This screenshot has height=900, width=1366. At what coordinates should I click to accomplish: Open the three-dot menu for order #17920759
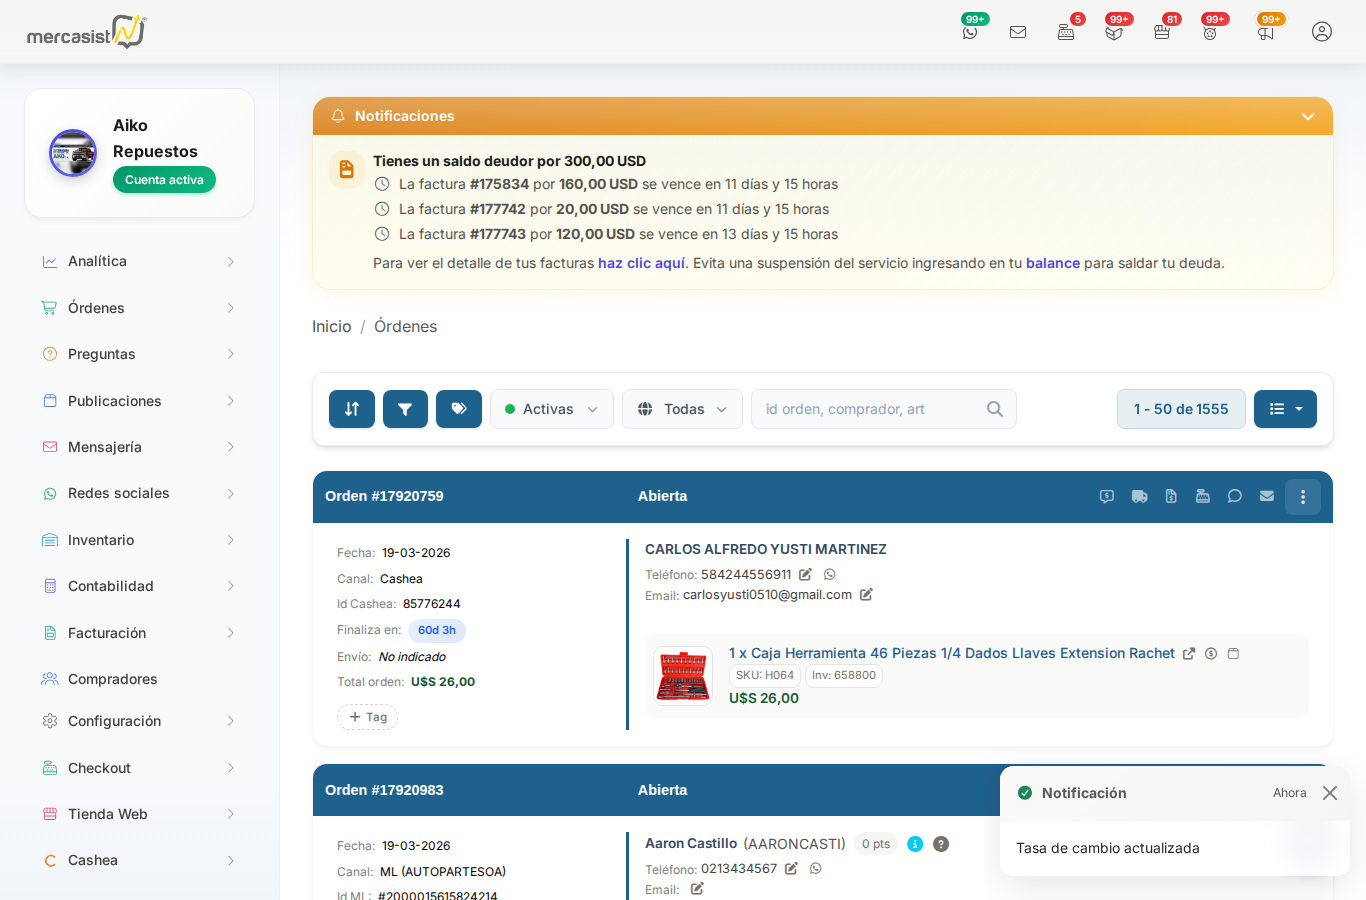[x=1302, y=497]
